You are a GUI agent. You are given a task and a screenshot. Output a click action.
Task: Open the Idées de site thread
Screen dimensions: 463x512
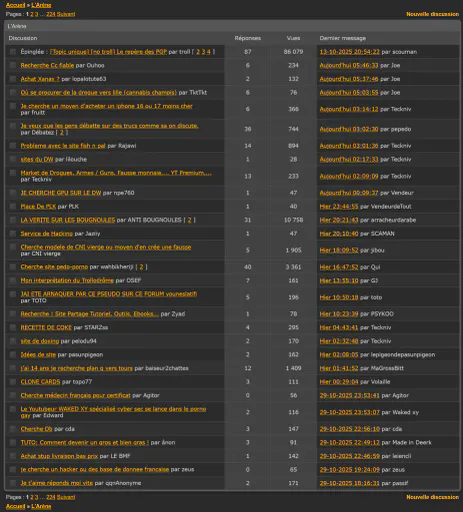click(x=38, y=354)
